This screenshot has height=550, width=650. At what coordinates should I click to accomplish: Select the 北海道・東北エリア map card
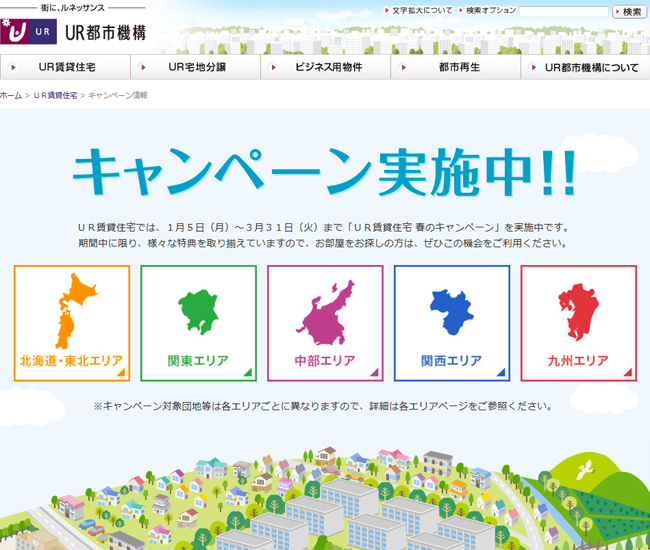72,323
